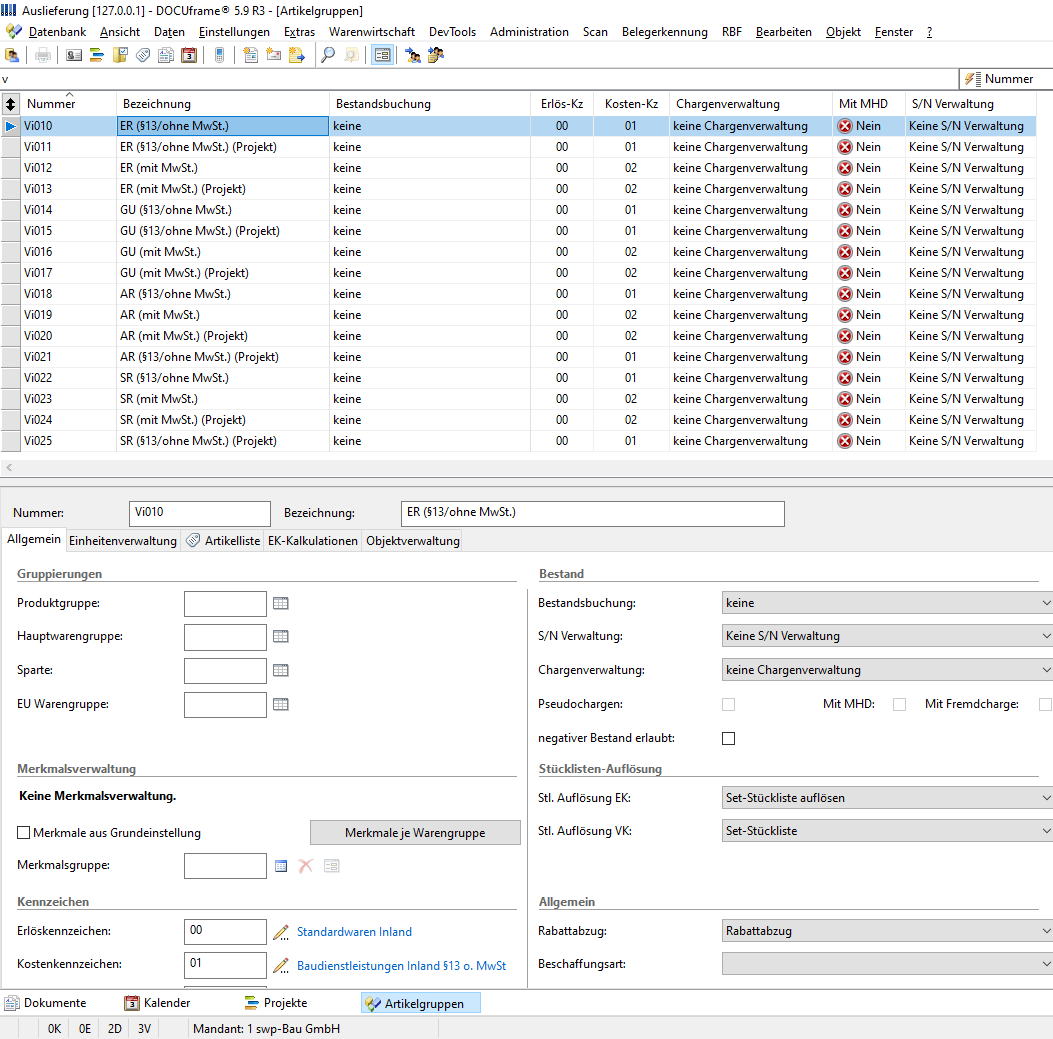The height and width of the screenshot is (1039, 1053).
Task: Click the projects bars toolbar icon
Action: point(97,55)
